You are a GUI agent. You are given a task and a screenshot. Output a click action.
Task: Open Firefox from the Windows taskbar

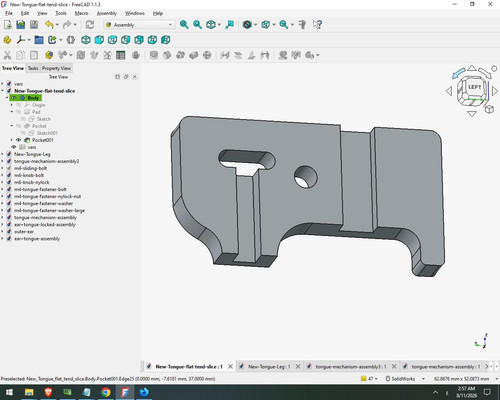(144, 392)
